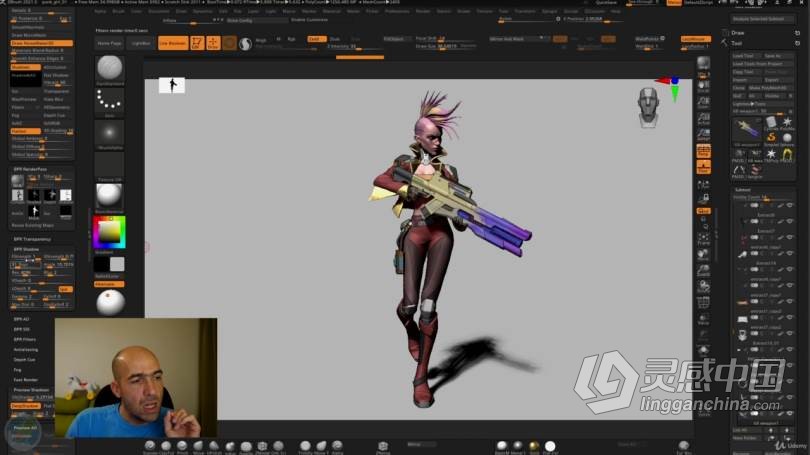Expand the BPR AO section
Image resolution: width=810 pixels, height=455 pixels.
[x=21, y=319]
